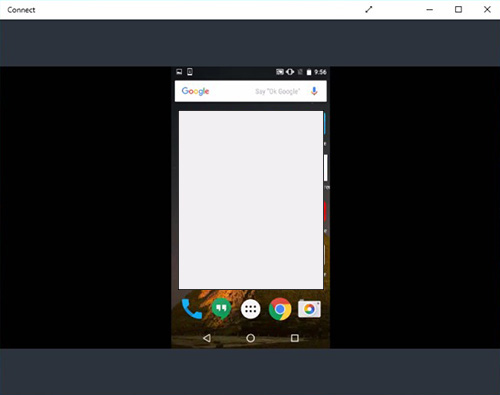Tap the Android back triangle button

tap(207, 338)
